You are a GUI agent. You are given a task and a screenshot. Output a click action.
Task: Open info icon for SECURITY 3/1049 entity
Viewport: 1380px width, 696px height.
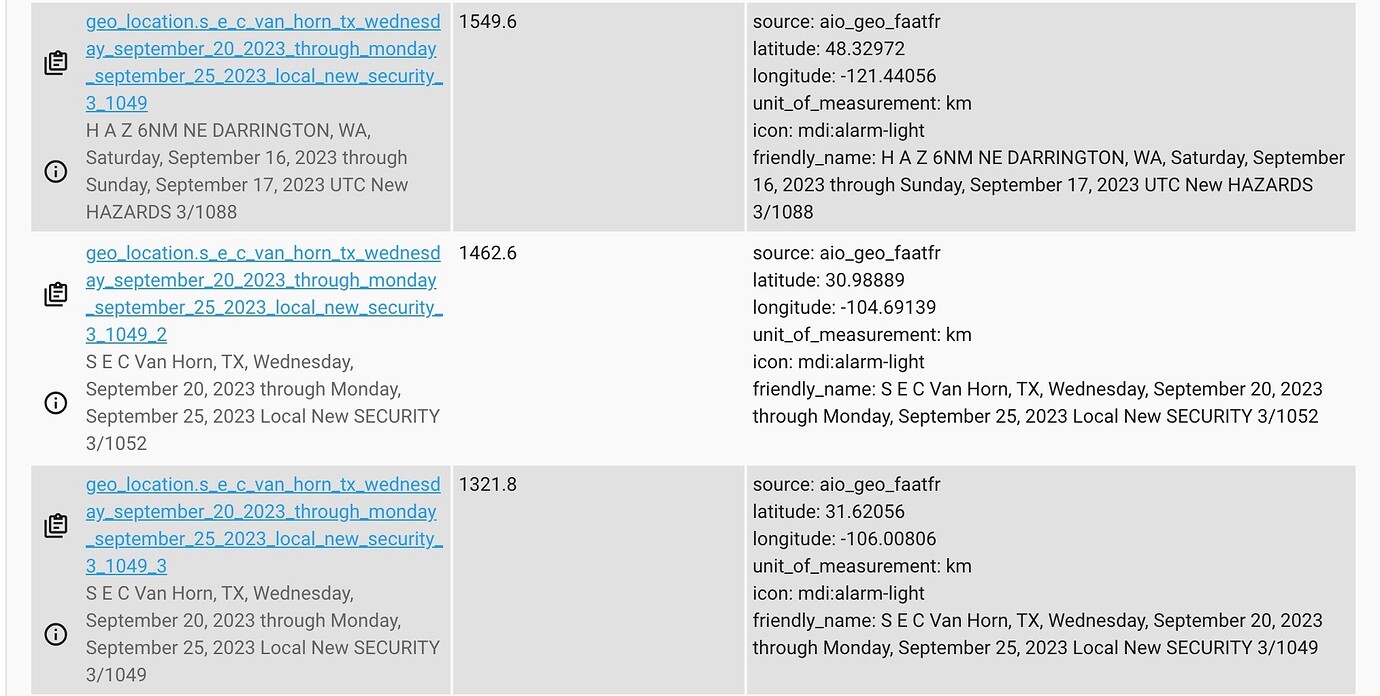coord(56,634)
